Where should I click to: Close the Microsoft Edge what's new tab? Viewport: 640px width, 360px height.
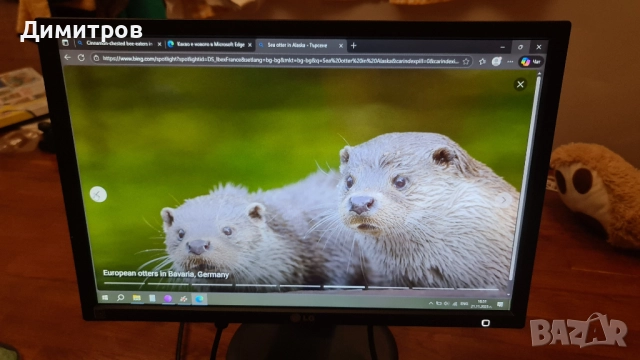pos(250,45)
